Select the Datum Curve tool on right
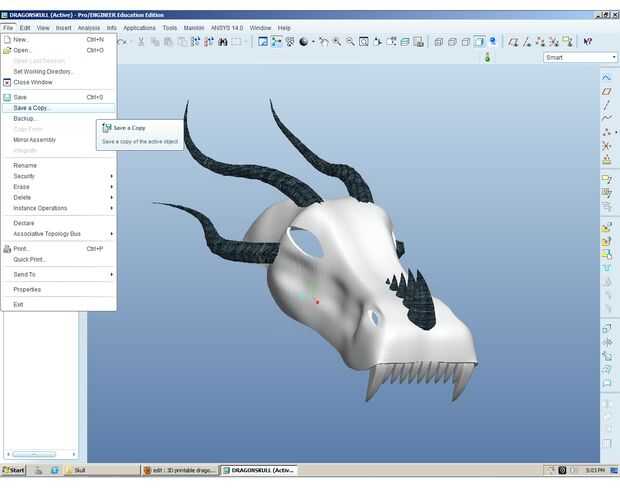This screenshot has height=496, width=620. click(607, 118)
